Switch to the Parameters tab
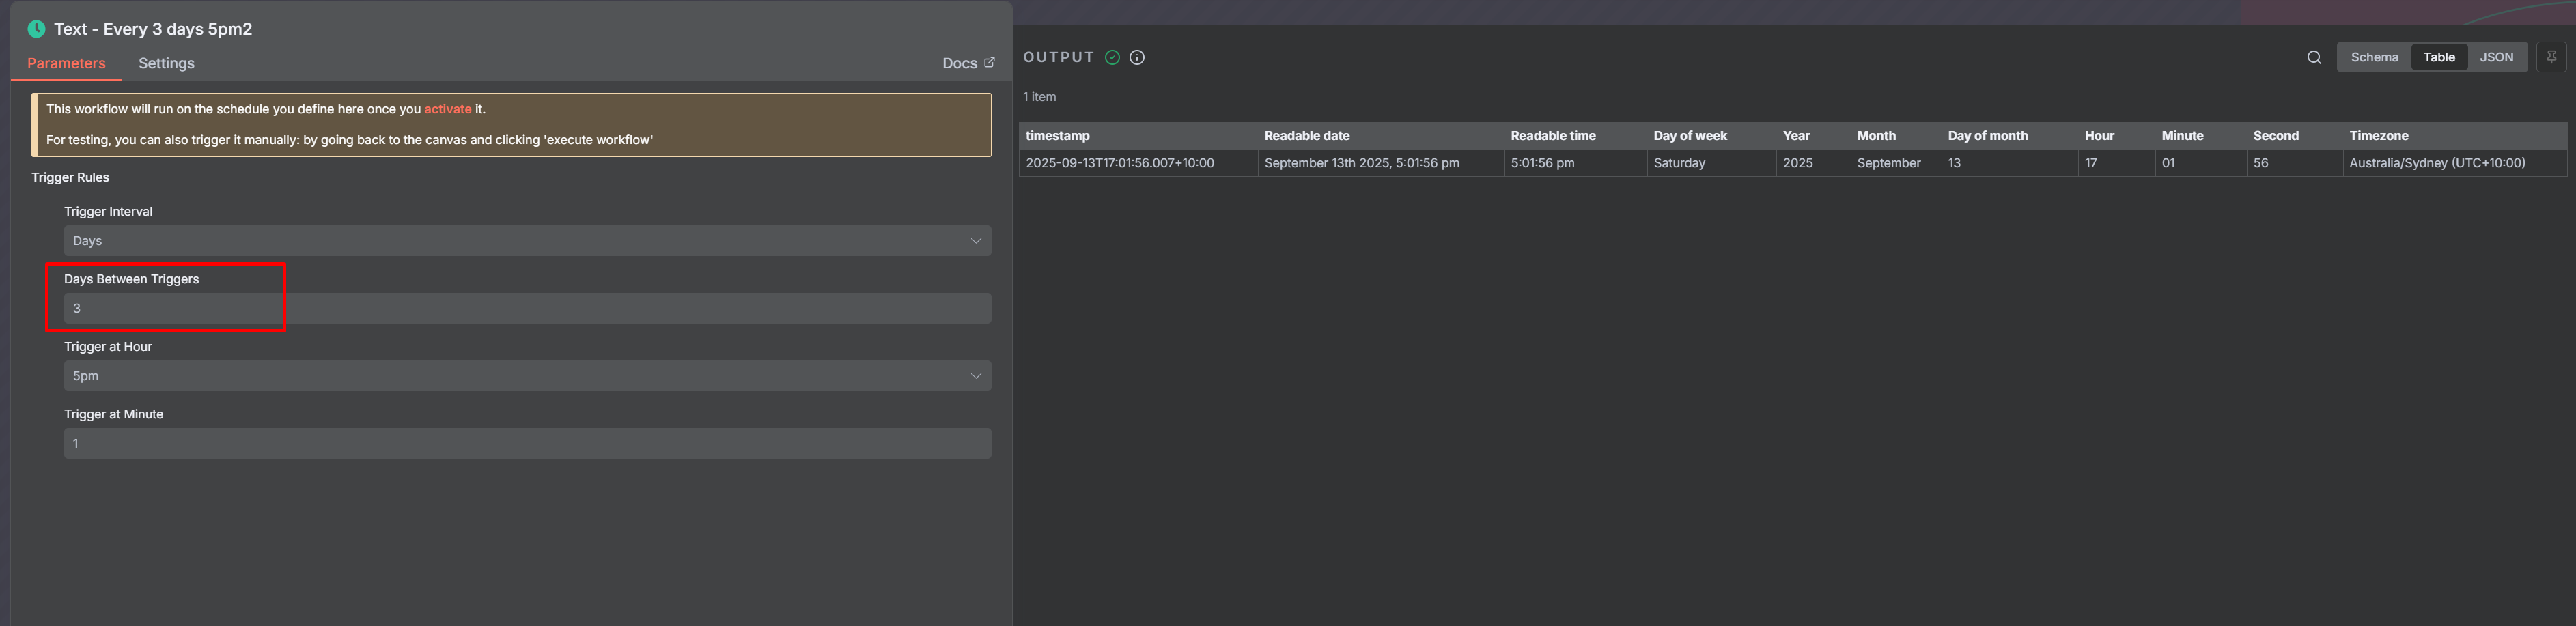Image resolution: width=2576 pixels, height=626 pixels. click(66, 63)
